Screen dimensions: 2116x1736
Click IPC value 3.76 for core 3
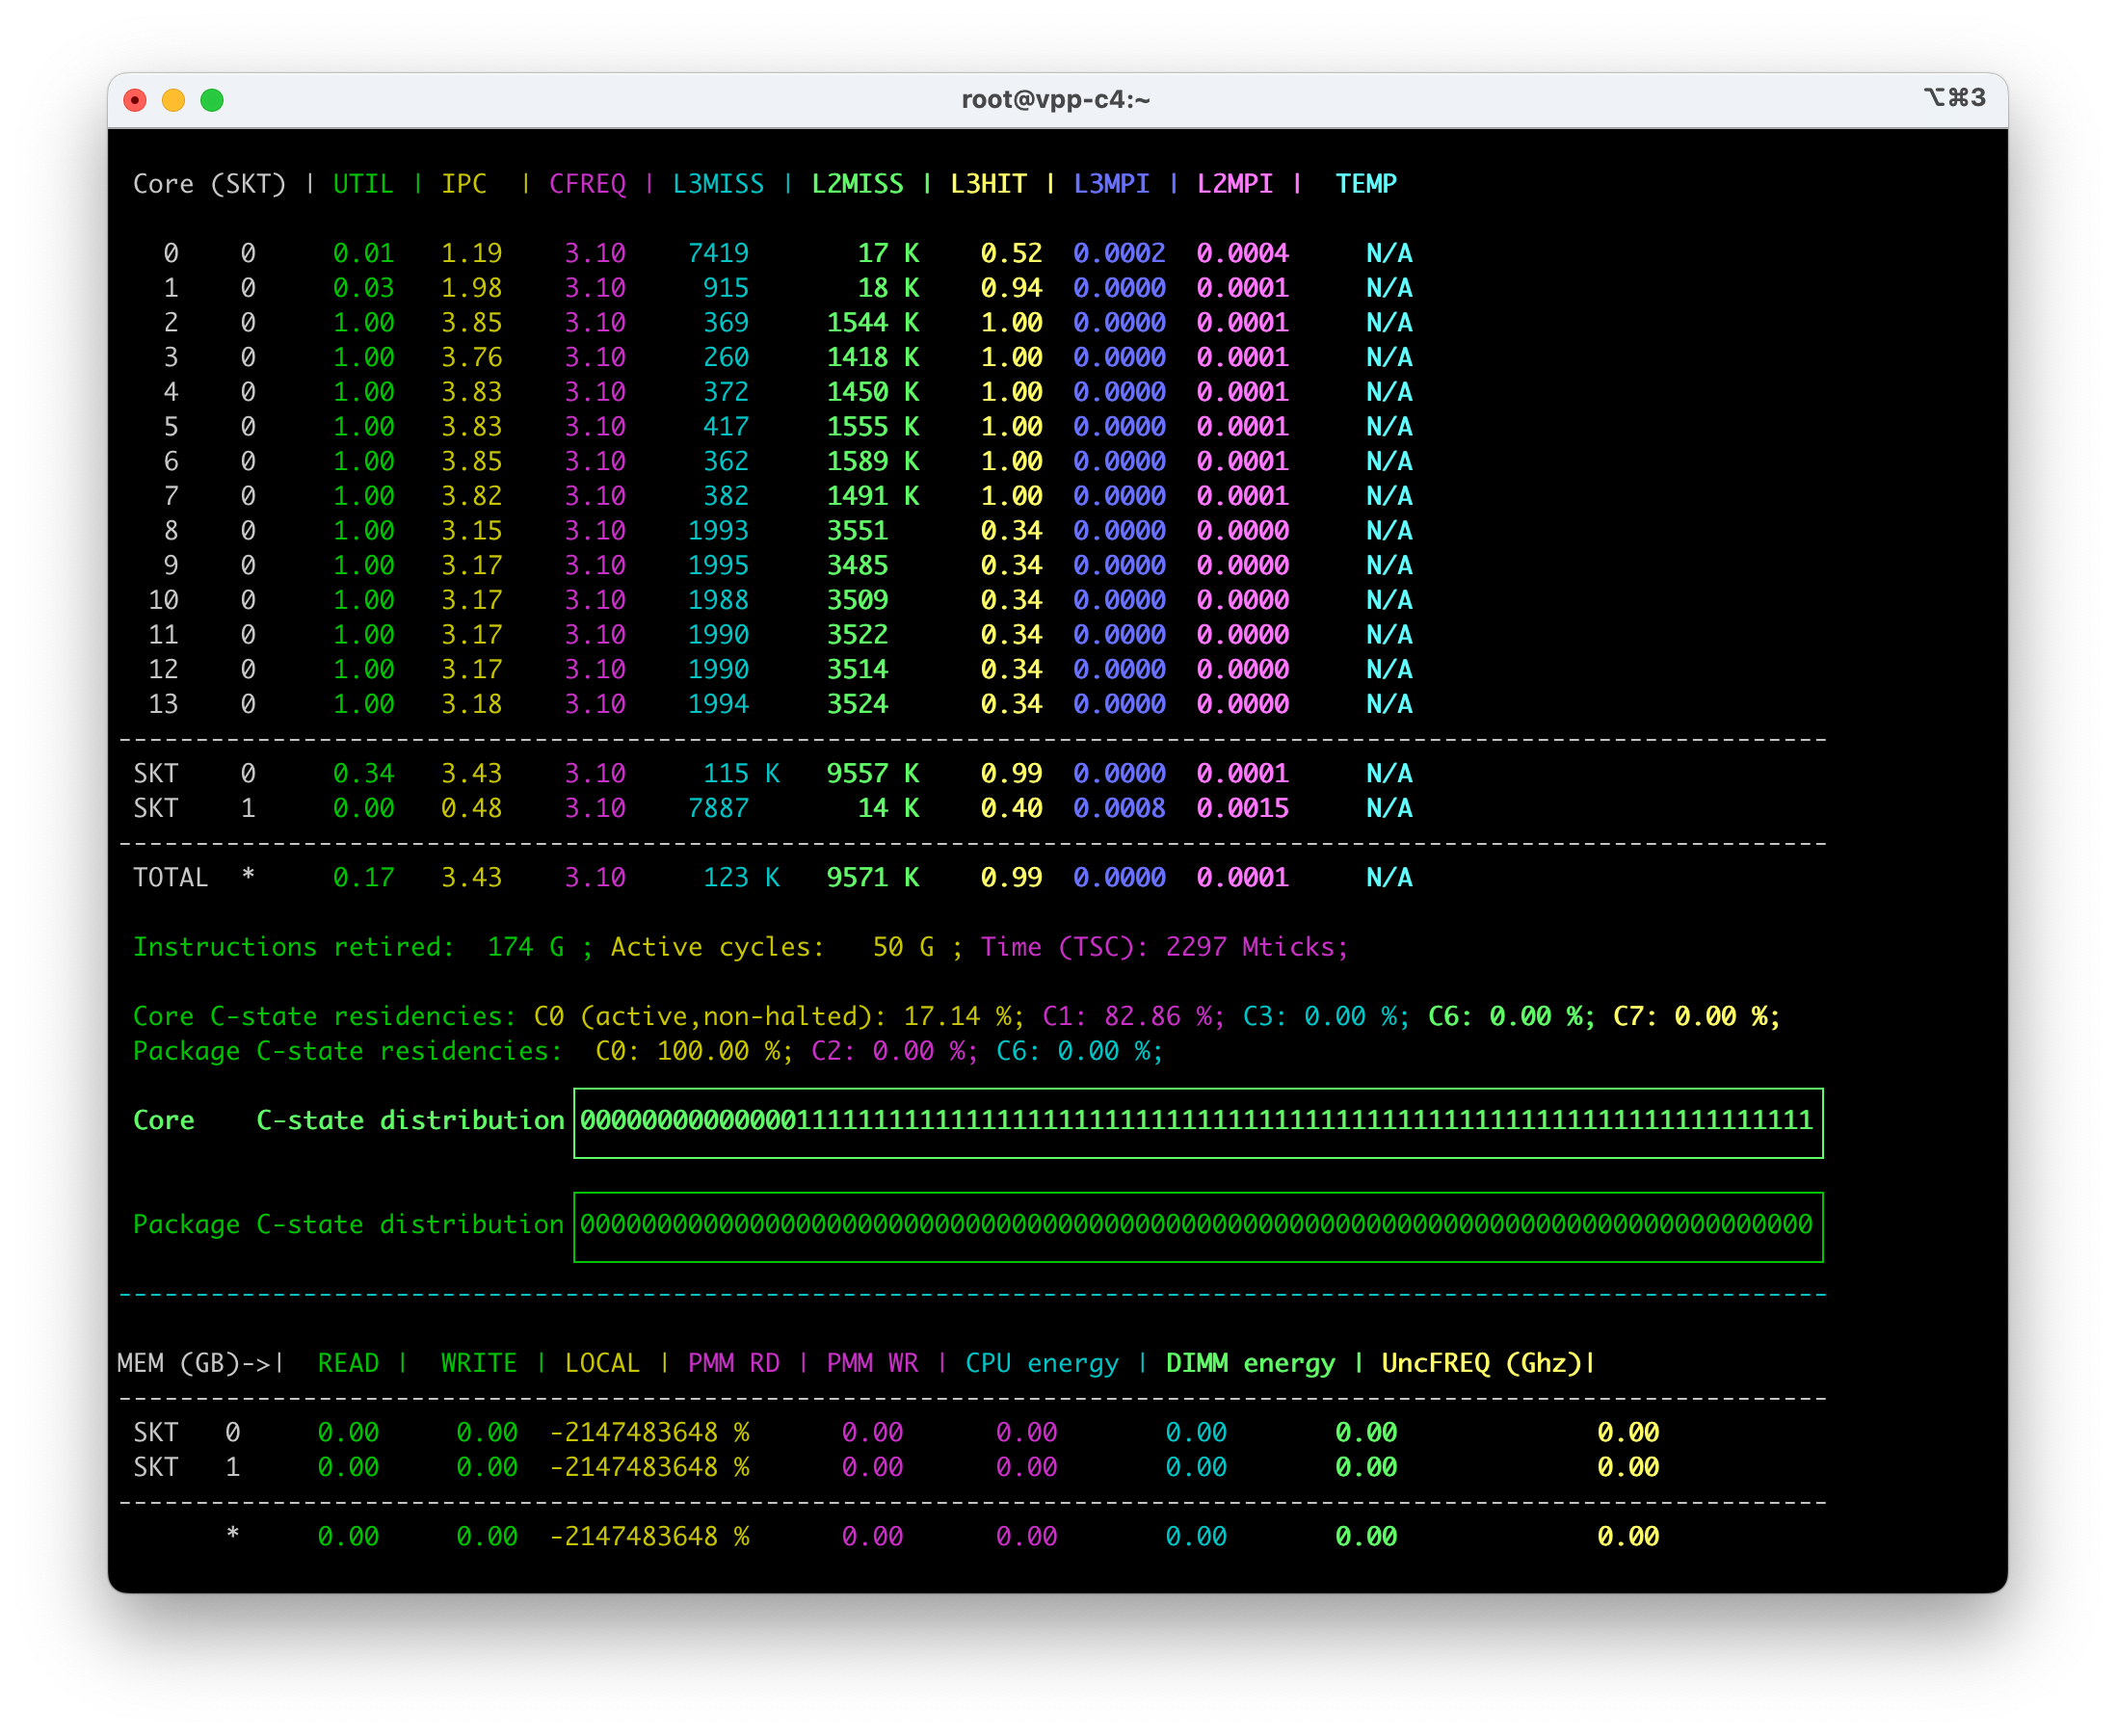(x=472, y=357)
